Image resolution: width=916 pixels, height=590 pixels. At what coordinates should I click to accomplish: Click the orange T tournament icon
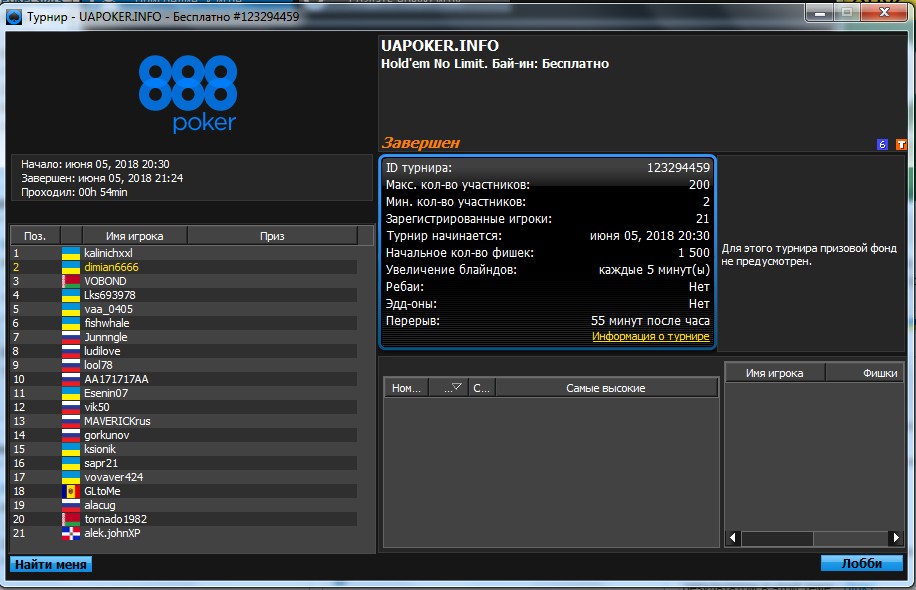[901, 144]
